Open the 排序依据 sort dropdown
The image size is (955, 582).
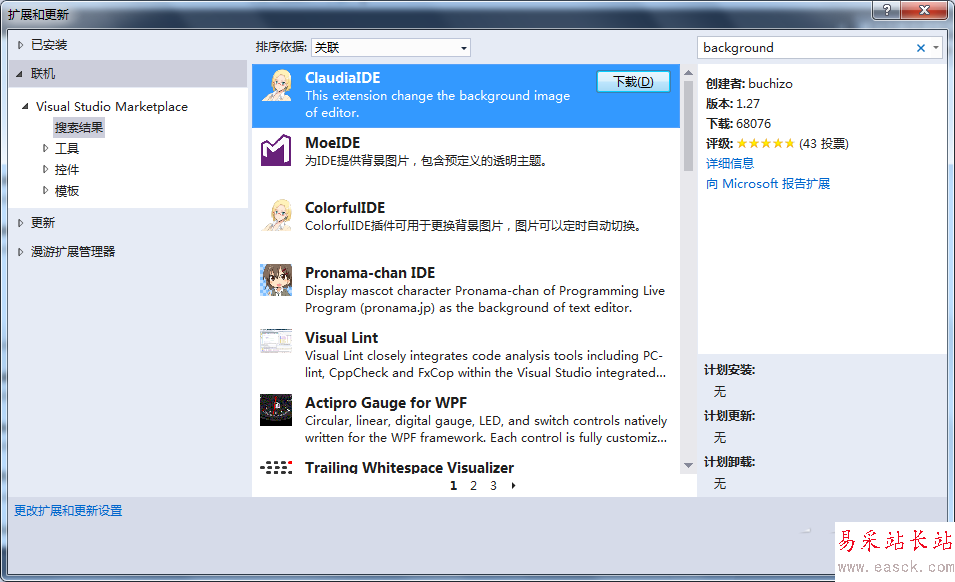390,47
